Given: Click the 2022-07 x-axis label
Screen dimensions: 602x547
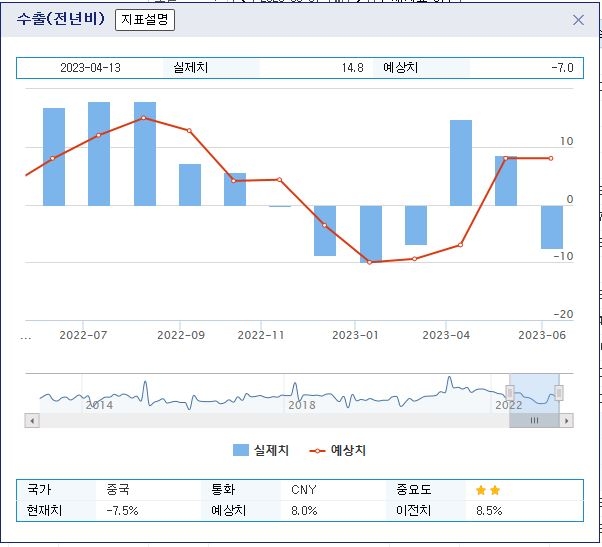Looking at the screenshot, I should 83,335.
